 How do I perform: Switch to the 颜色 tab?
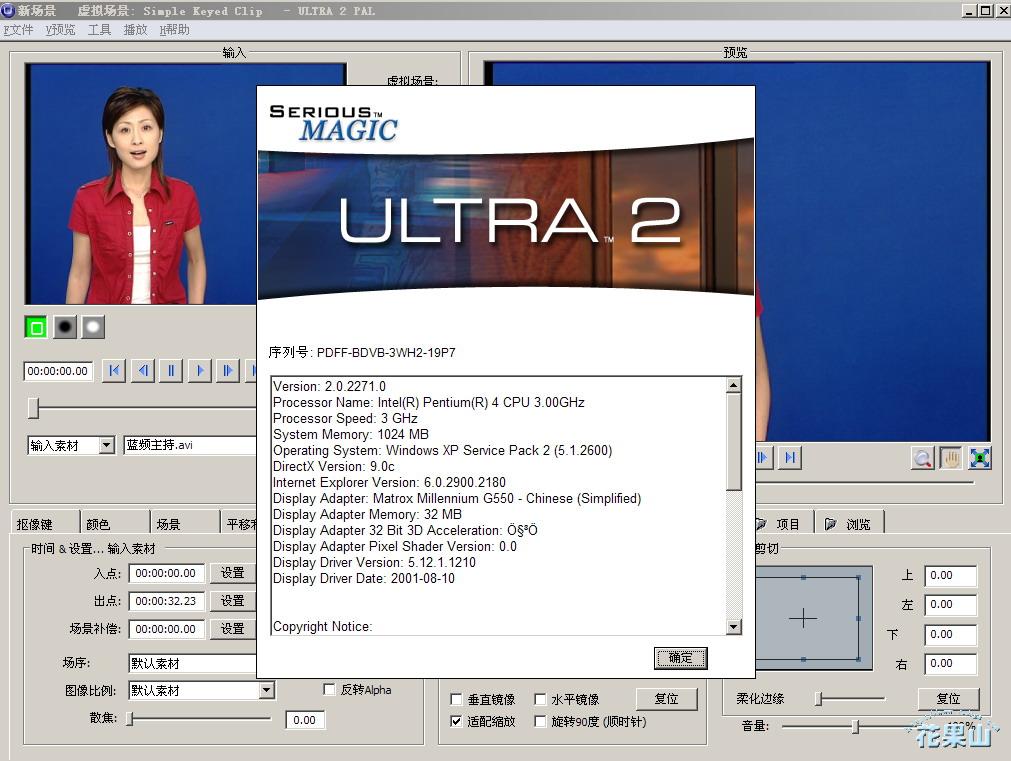coord(98,524)
